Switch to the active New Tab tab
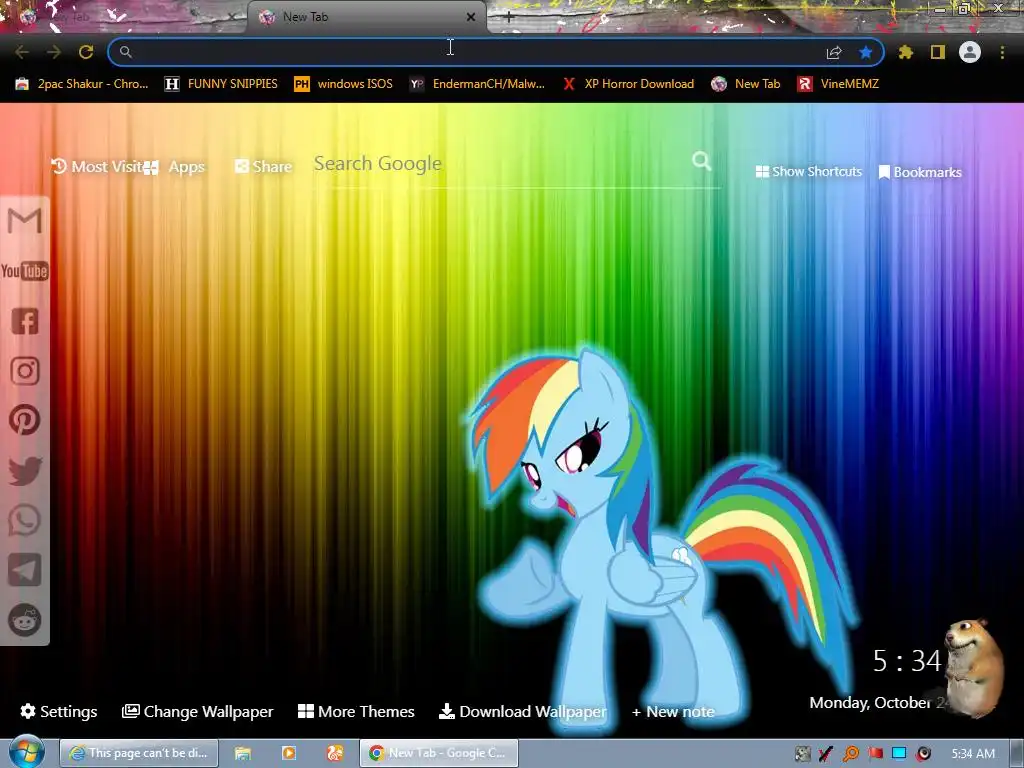Screen dimensions: 1024x768 [366, 17]
